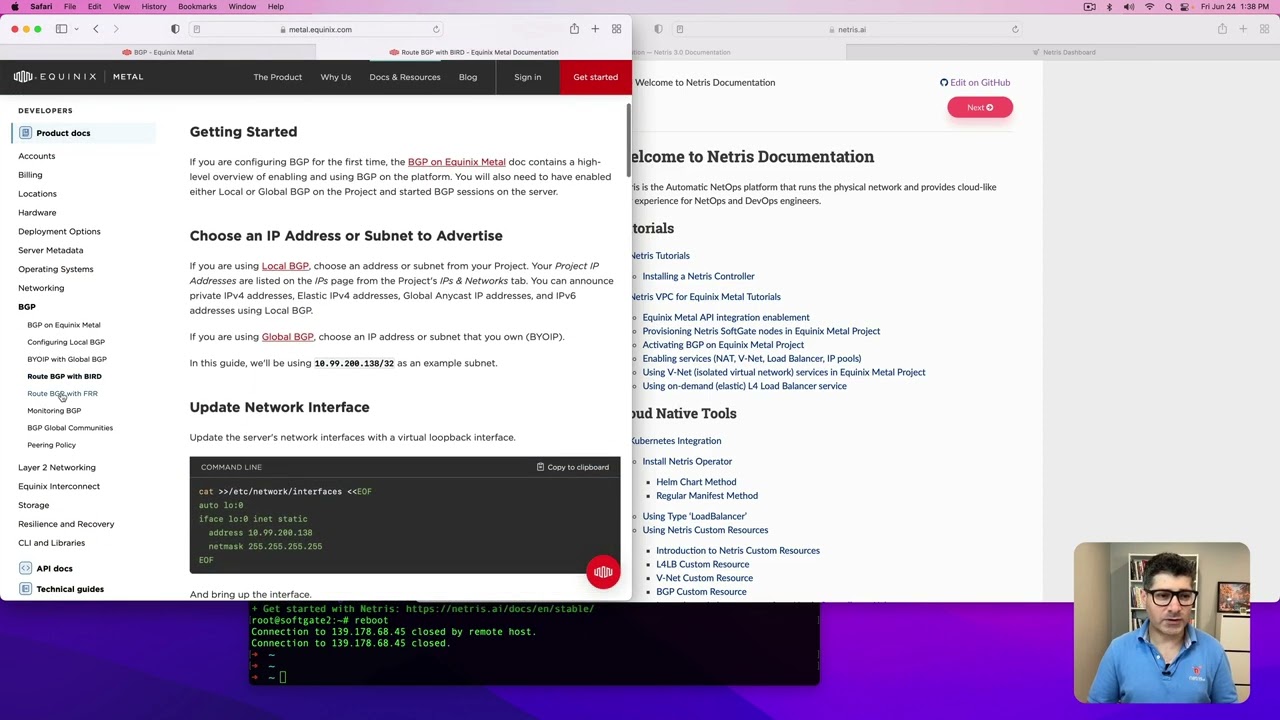The width and height of the screenshot is (1280, 720).
Task: Follow the Local BGP link
Action: click(285, 266)
